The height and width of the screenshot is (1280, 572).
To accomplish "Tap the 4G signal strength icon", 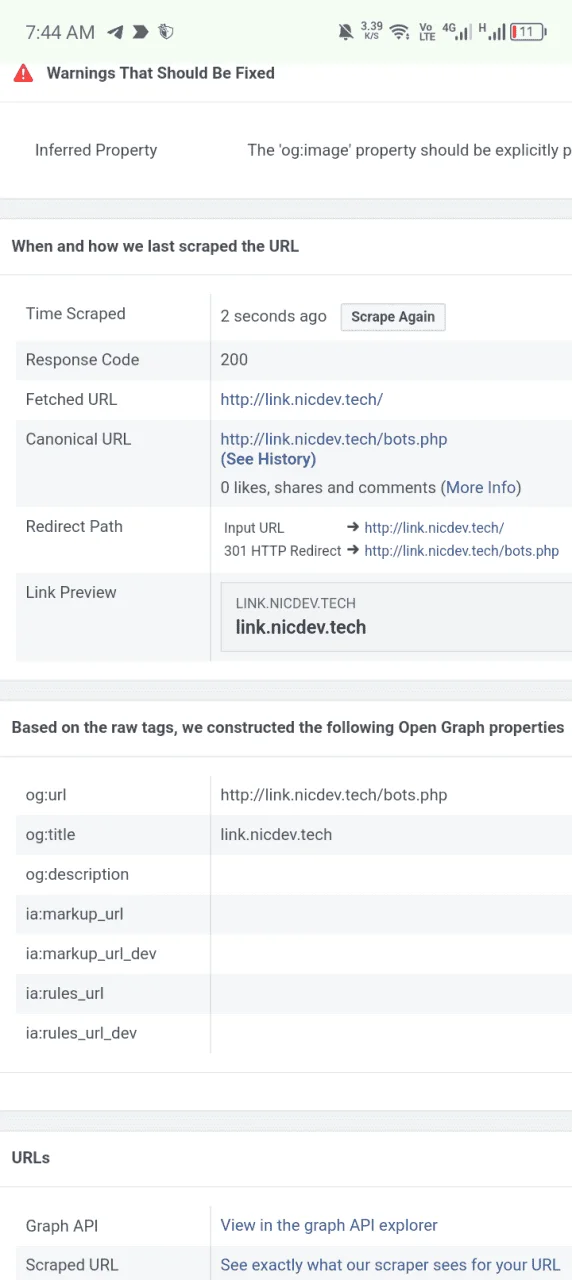I will 457,32.
